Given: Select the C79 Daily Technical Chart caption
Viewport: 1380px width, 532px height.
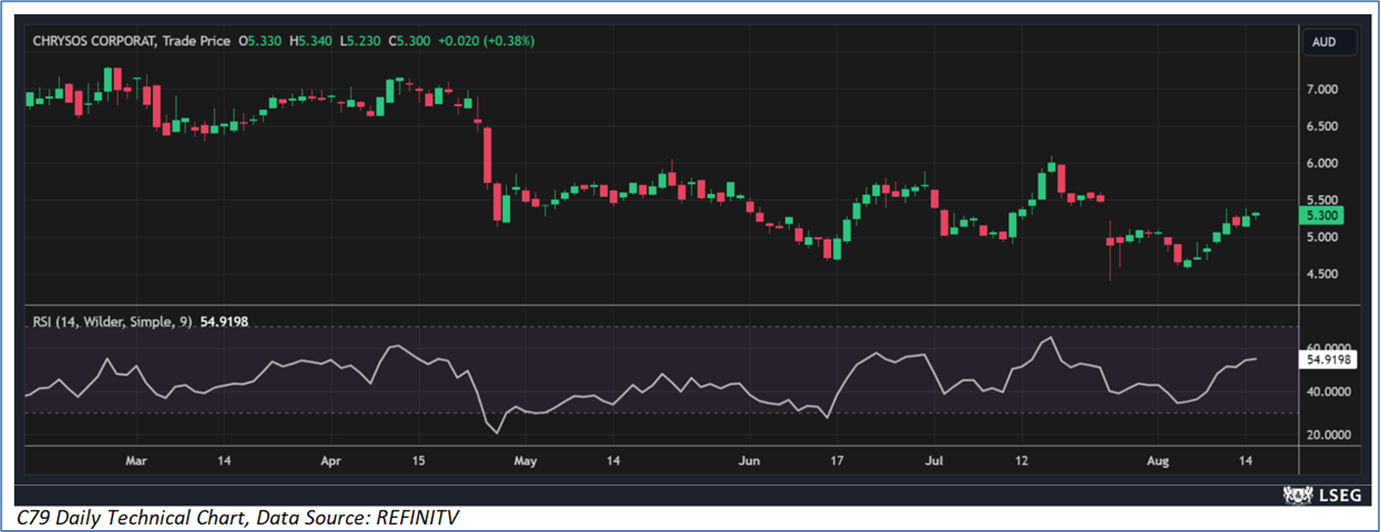Looking at the screenshot, I should tap(239, 518).
